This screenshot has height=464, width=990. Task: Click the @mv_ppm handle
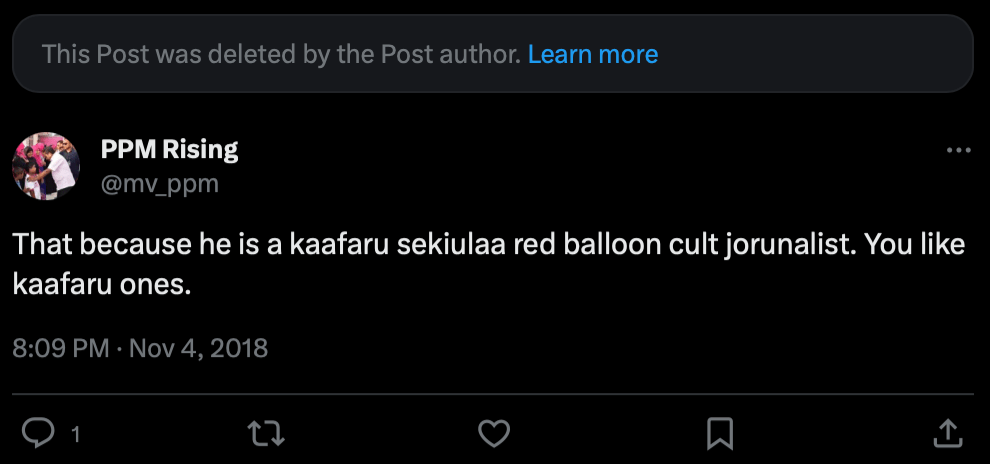(x=159, y=183)
